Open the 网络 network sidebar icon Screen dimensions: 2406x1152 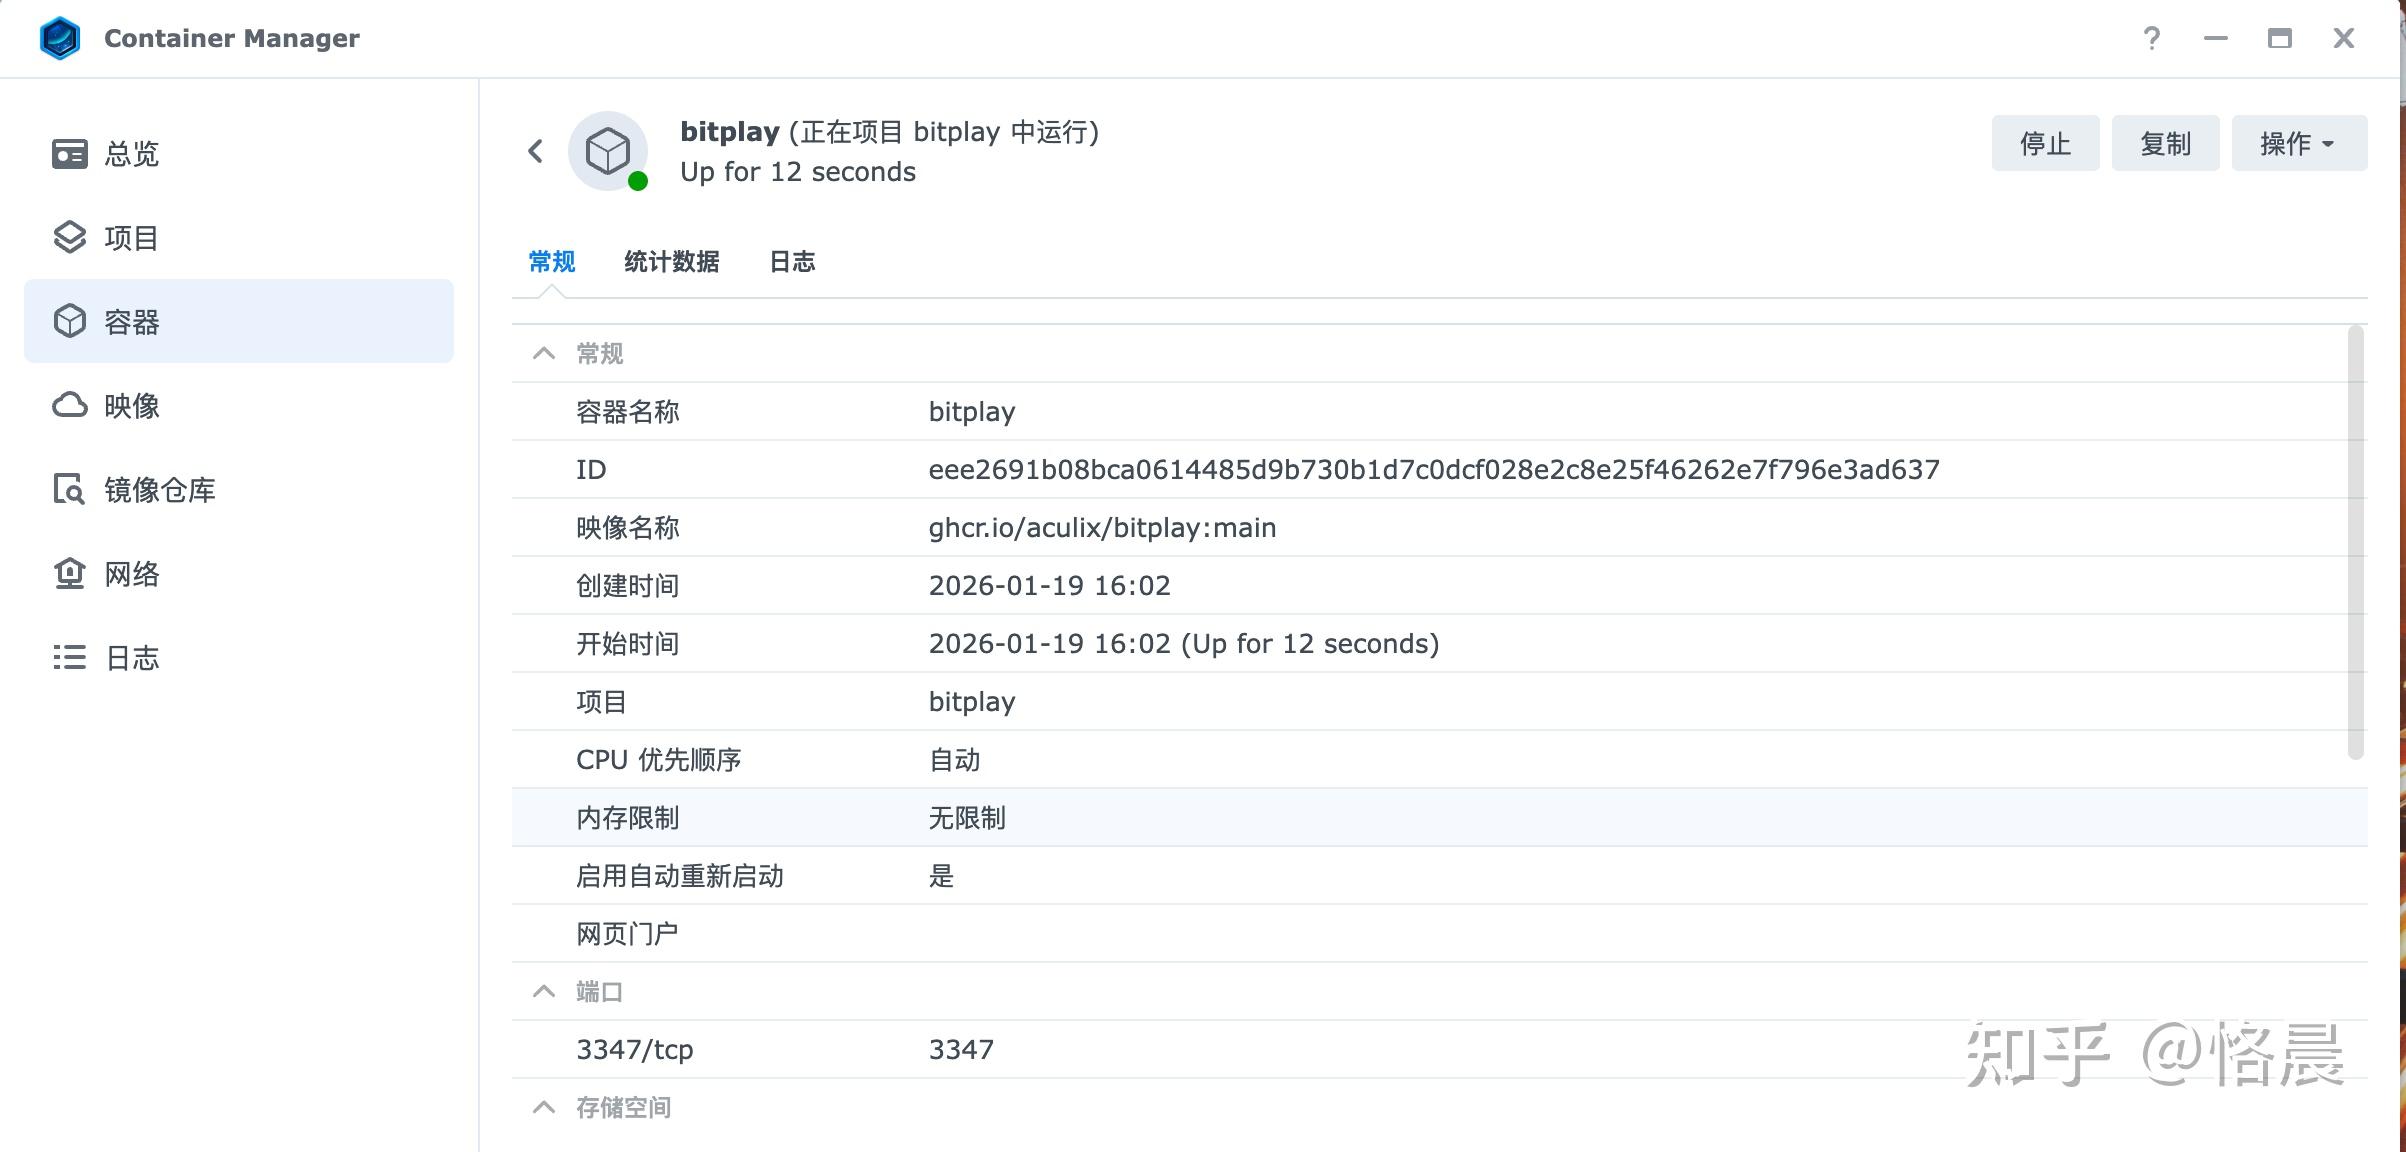pyautogui.click(x=70, y=573)
